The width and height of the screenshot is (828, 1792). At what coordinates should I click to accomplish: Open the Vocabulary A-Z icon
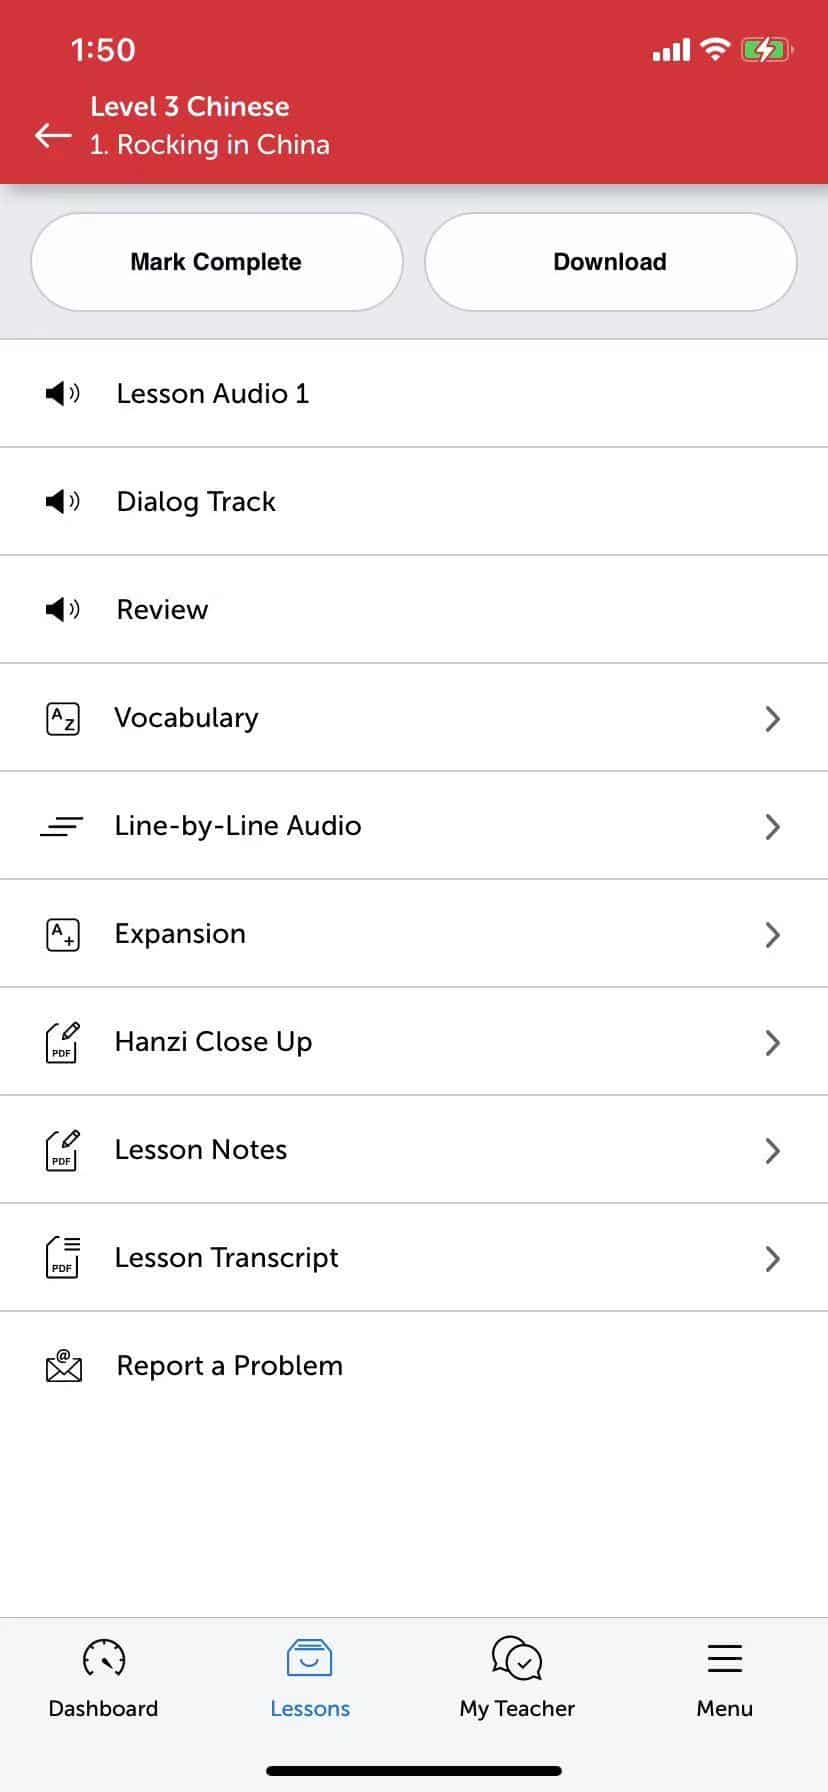(x=63, y=718)
